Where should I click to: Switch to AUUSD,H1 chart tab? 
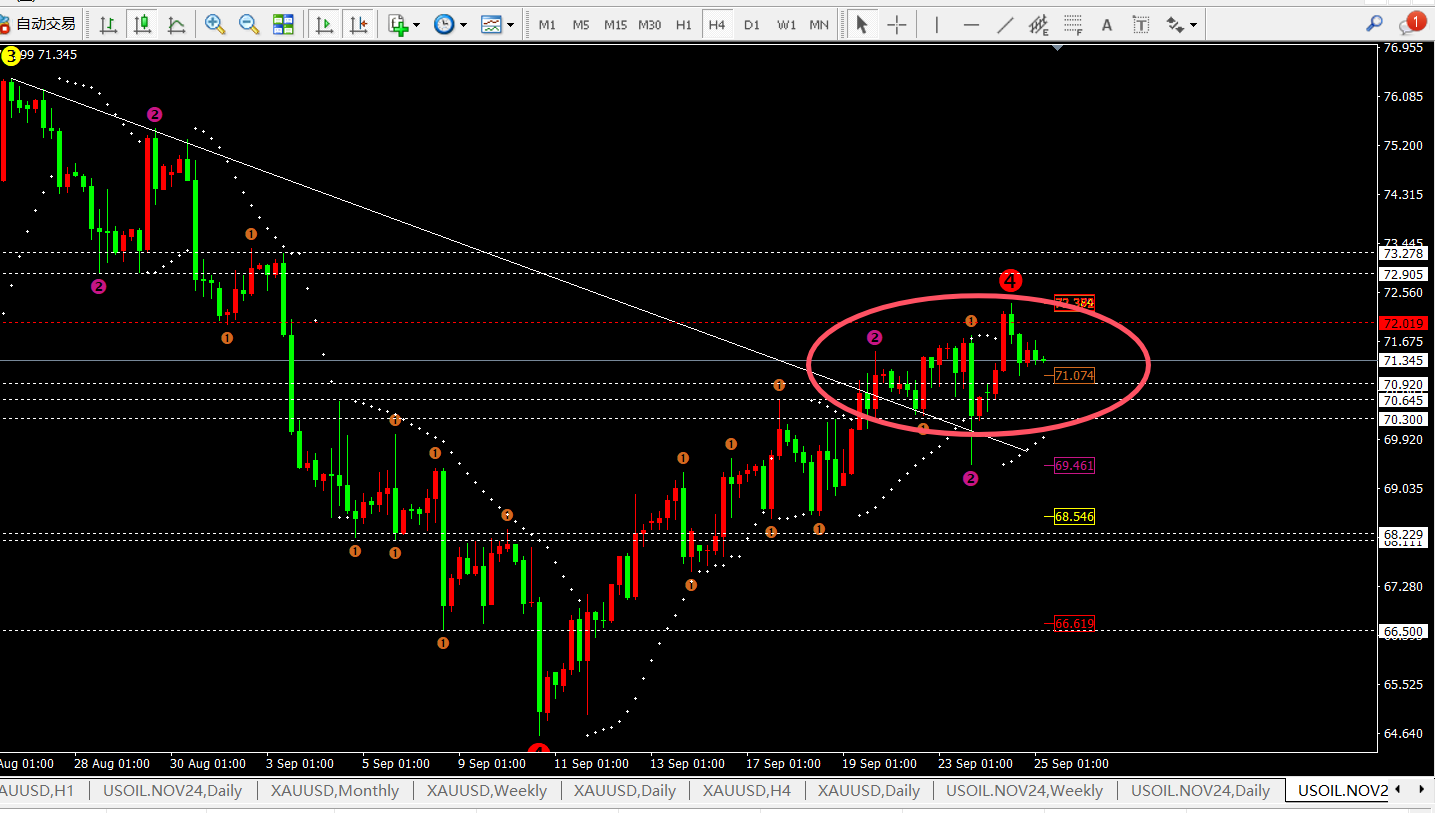tap(37, 790)
